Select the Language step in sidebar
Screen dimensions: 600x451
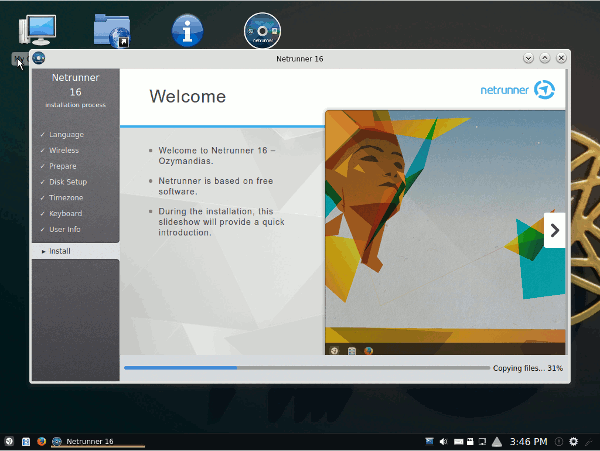(x=66, y=135)
